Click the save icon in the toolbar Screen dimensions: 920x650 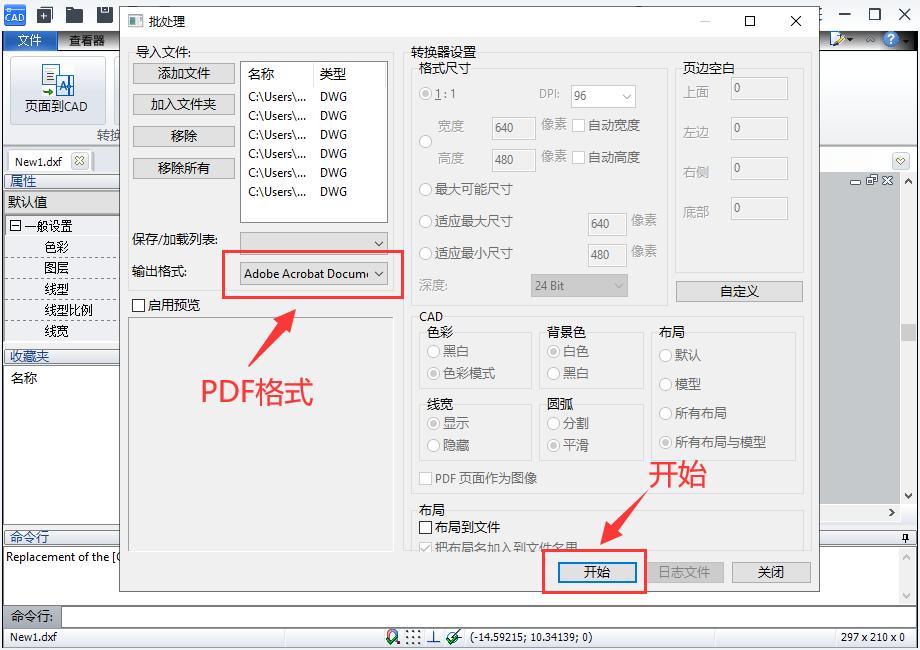(x=104, y=13)
